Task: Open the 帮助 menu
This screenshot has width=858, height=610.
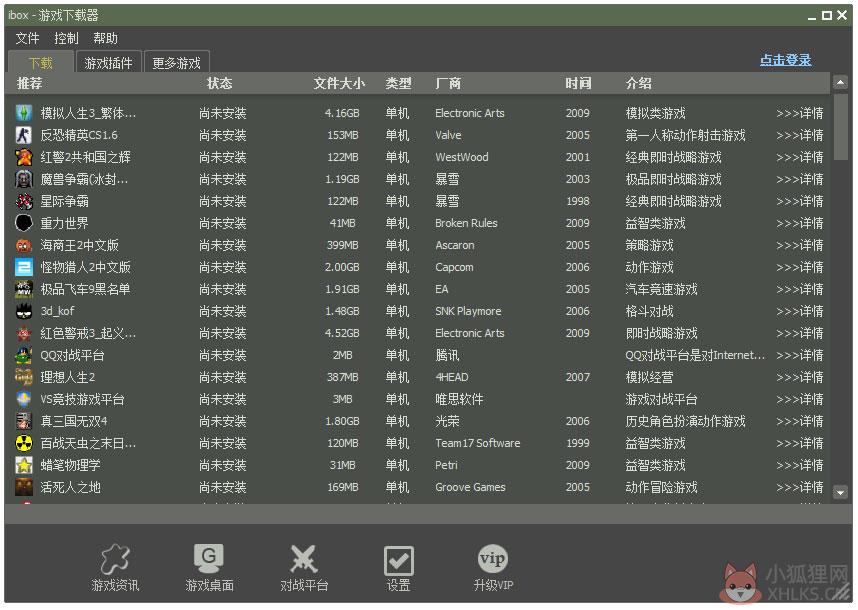Action: (x=105, y=38)
